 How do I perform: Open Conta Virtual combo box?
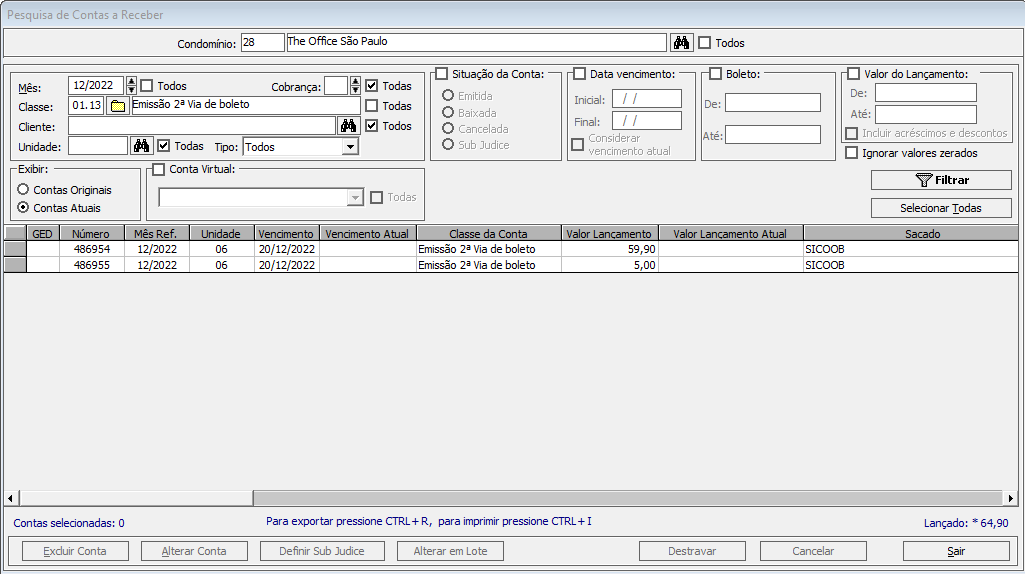[x=261, y=197]
